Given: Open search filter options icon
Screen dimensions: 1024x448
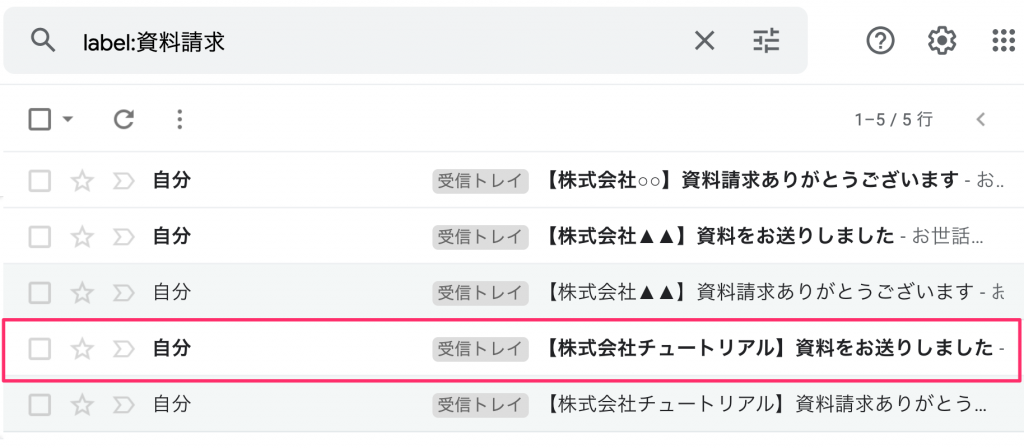Looking at the screenshot, I should (x=766, y=42).
